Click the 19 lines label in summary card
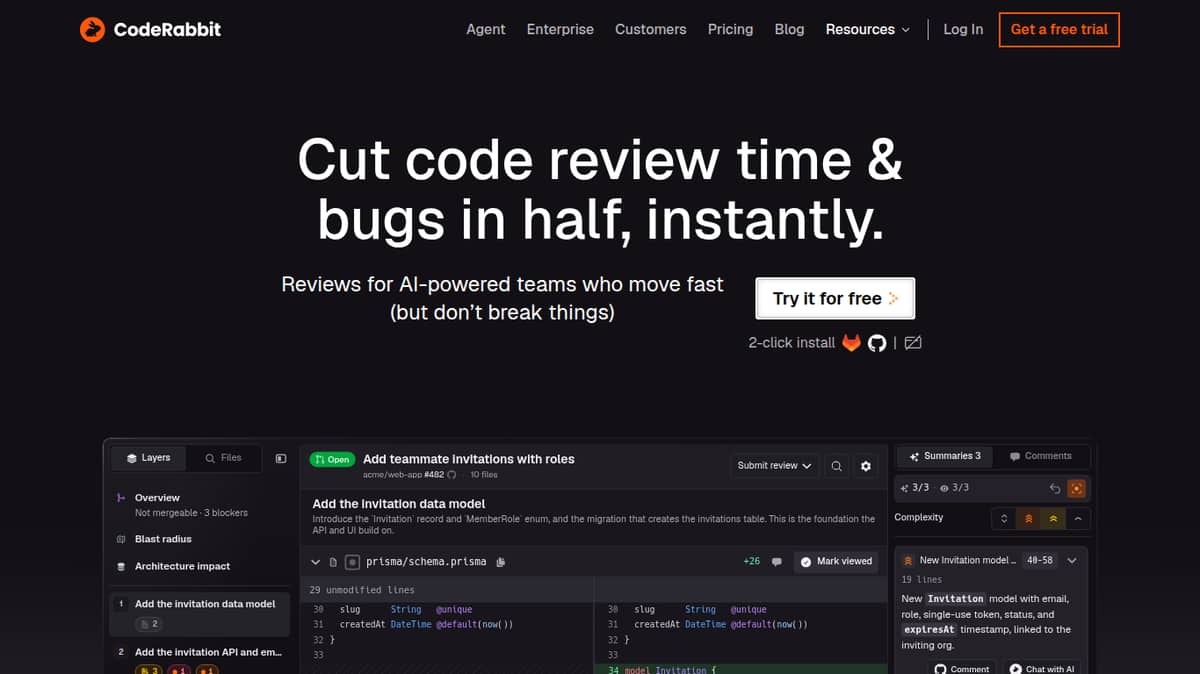The width and height of the screenshot is (1200, 674). tap(921, 580)
